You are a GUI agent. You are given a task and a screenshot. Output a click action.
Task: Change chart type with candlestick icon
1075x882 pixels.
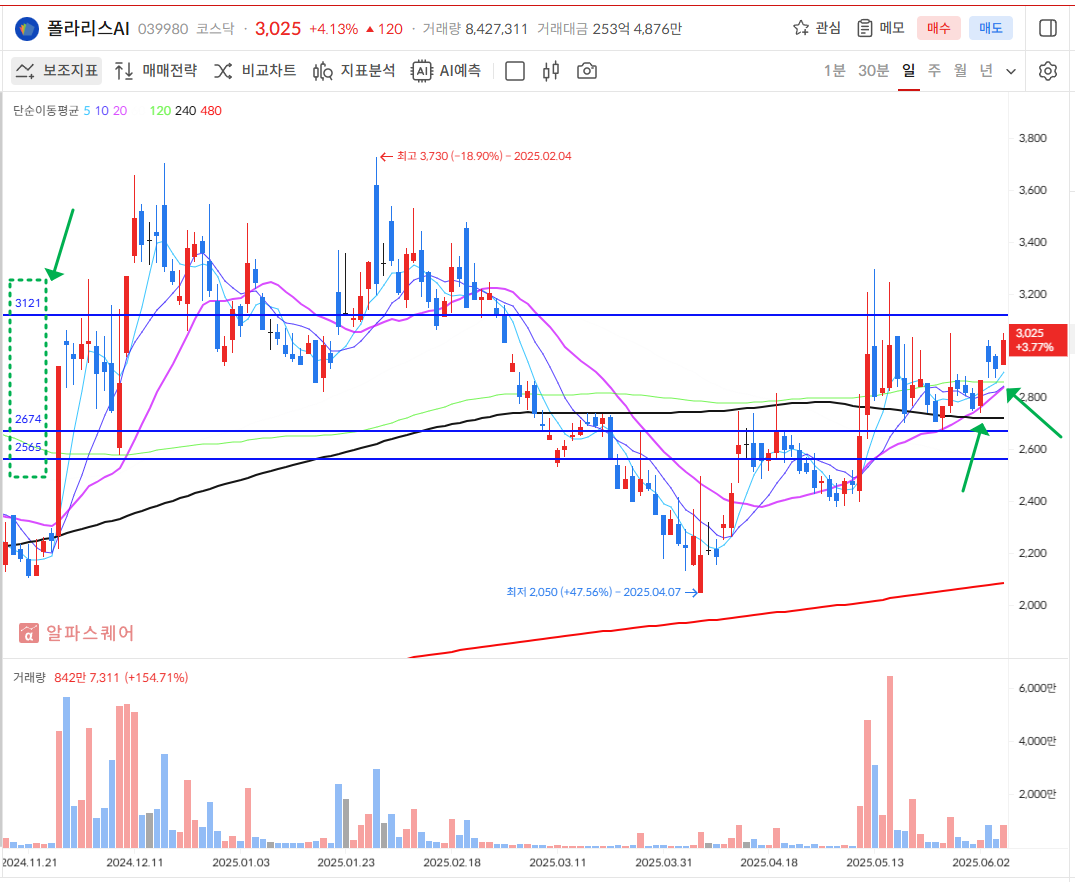tap(551, 71)
